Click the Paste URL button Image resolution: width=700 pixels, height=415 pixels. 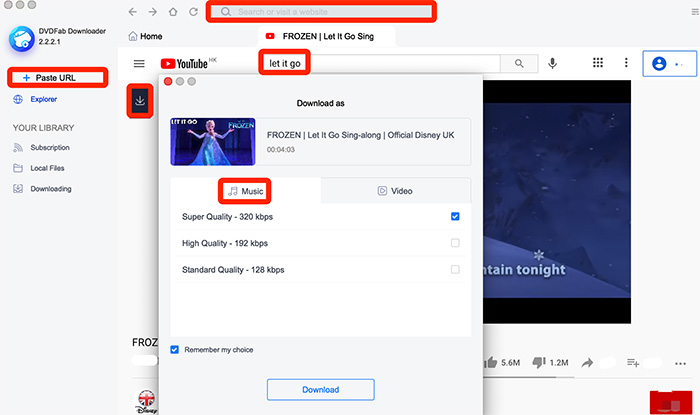[57, 78]
